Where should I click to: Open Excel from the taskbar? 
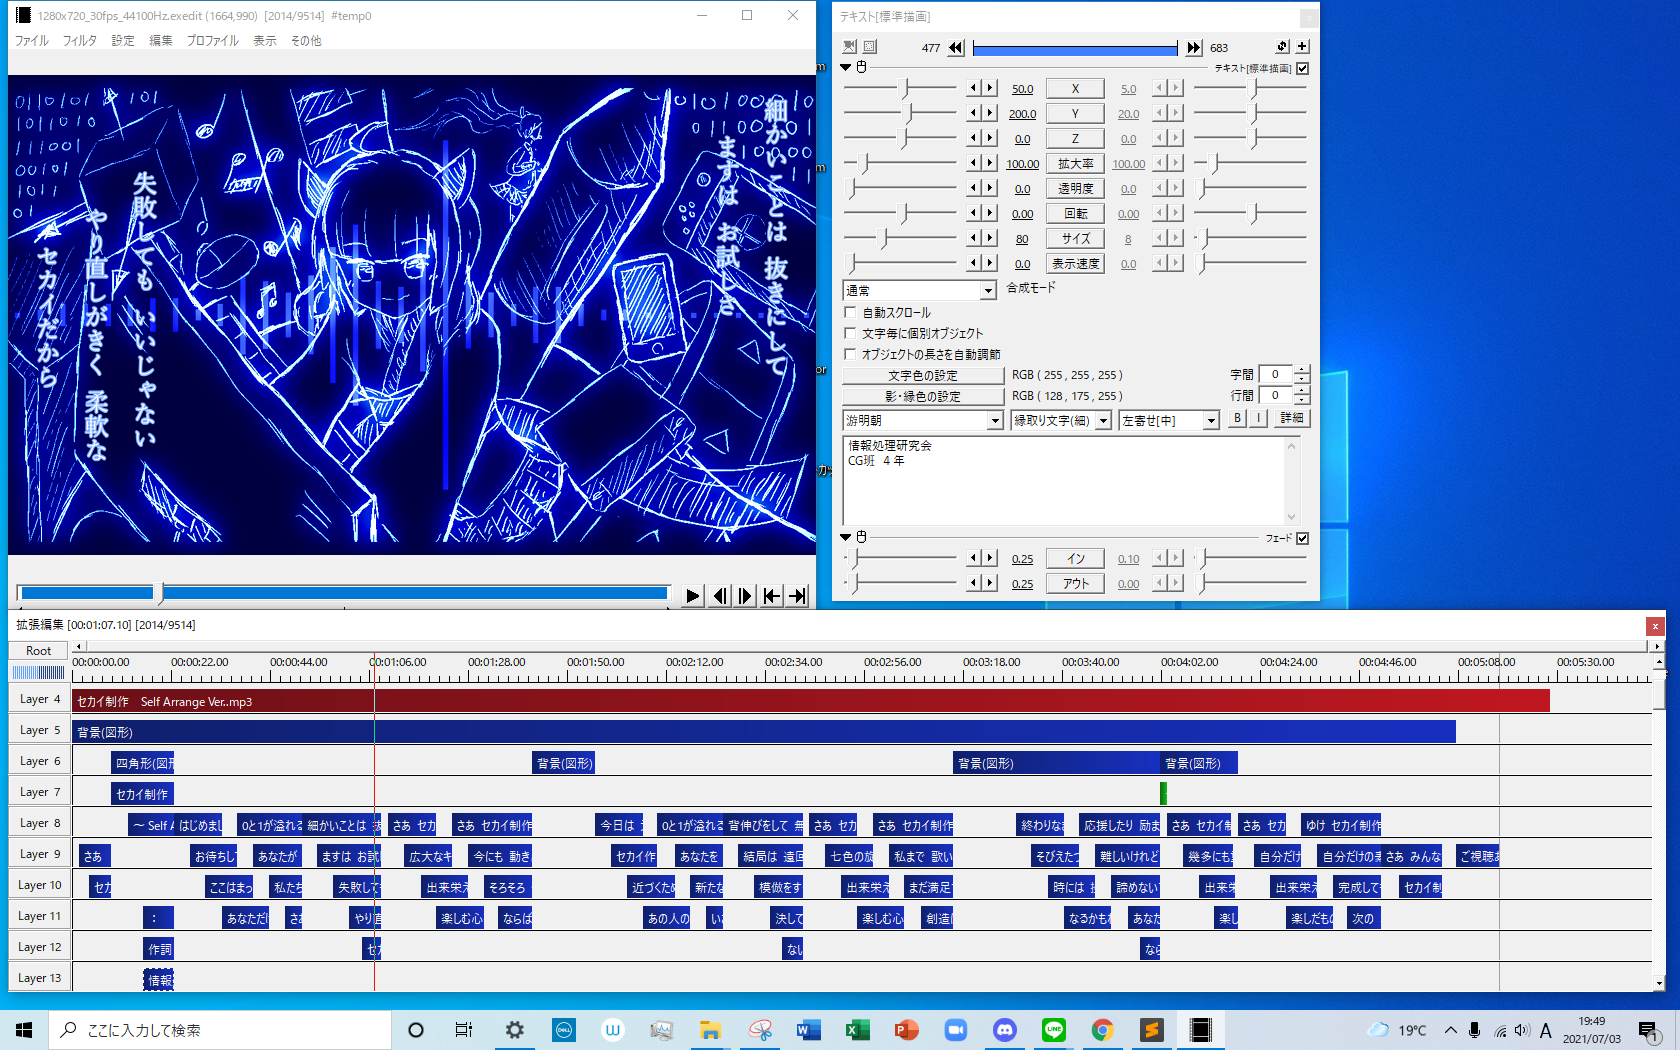857,1030
